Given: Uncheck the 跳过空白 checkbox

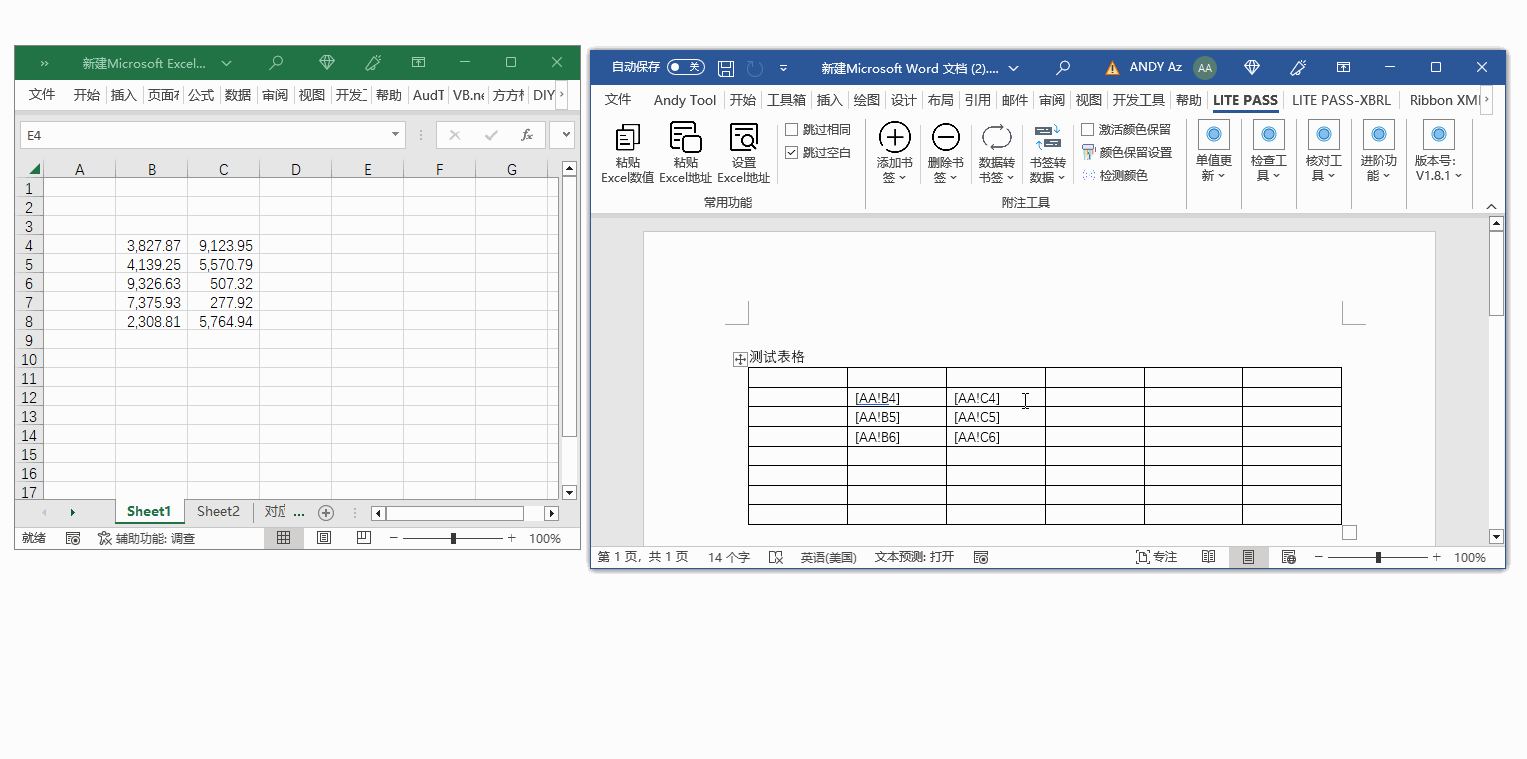Looking at the screenshot, I should 792,153.
